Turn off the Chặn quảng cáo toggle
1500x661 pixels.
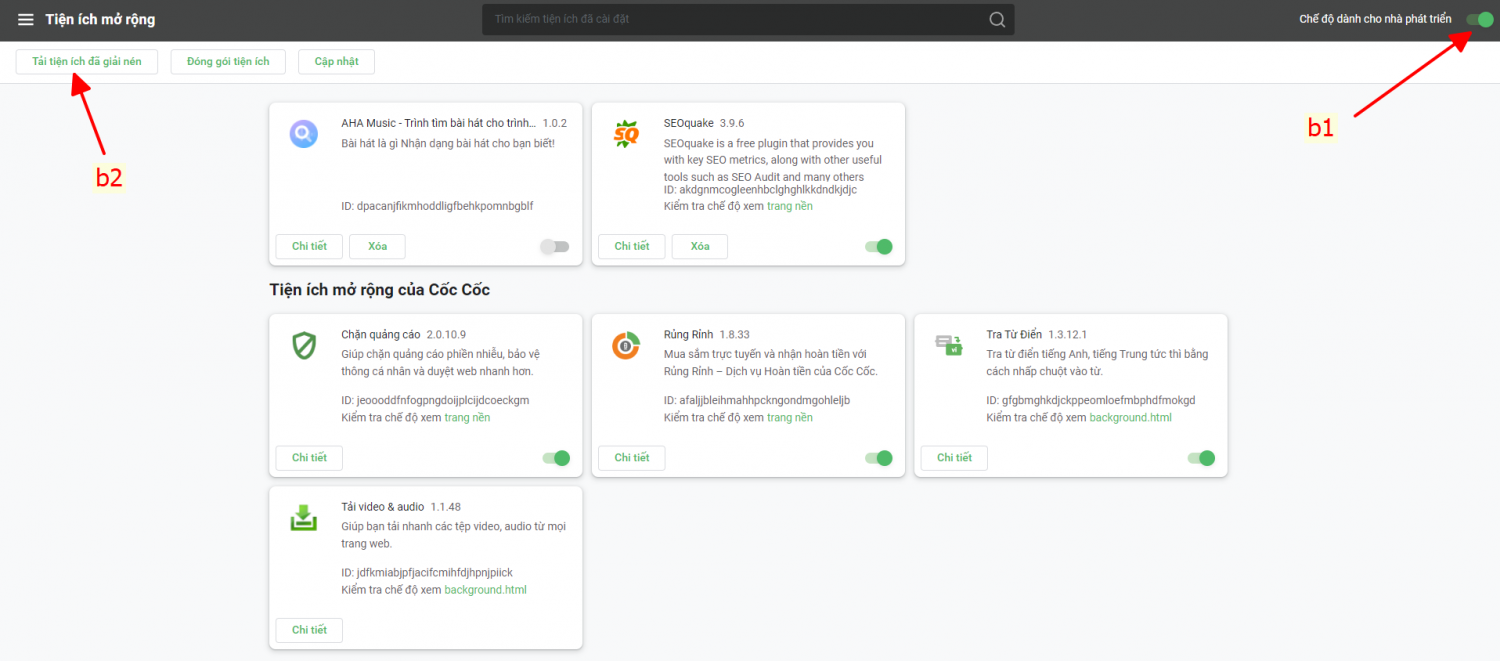point(555,458)
